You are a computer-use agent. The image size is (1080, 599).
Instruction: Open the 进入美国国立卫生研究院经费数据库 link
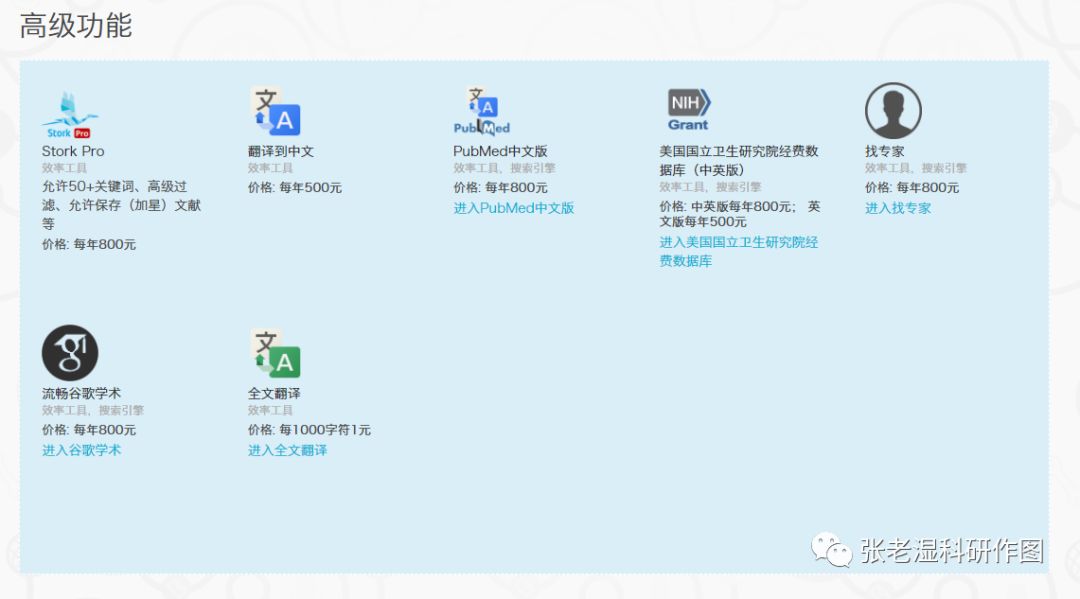738,251
